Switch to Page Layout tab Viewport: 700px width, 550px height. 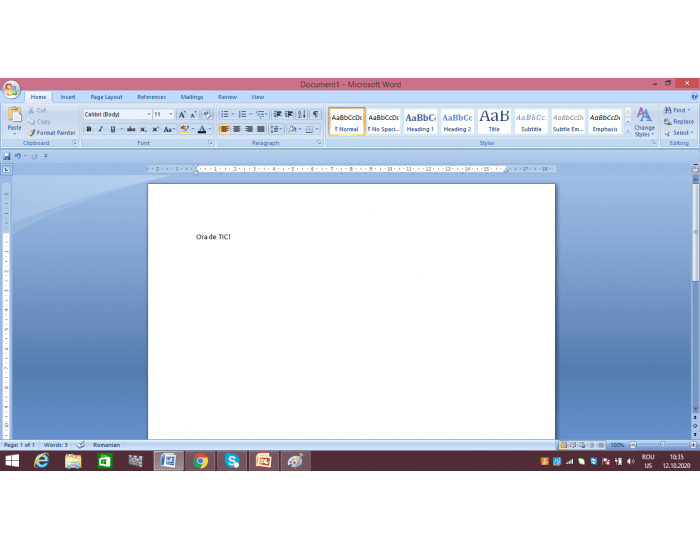tap(106, 97)
